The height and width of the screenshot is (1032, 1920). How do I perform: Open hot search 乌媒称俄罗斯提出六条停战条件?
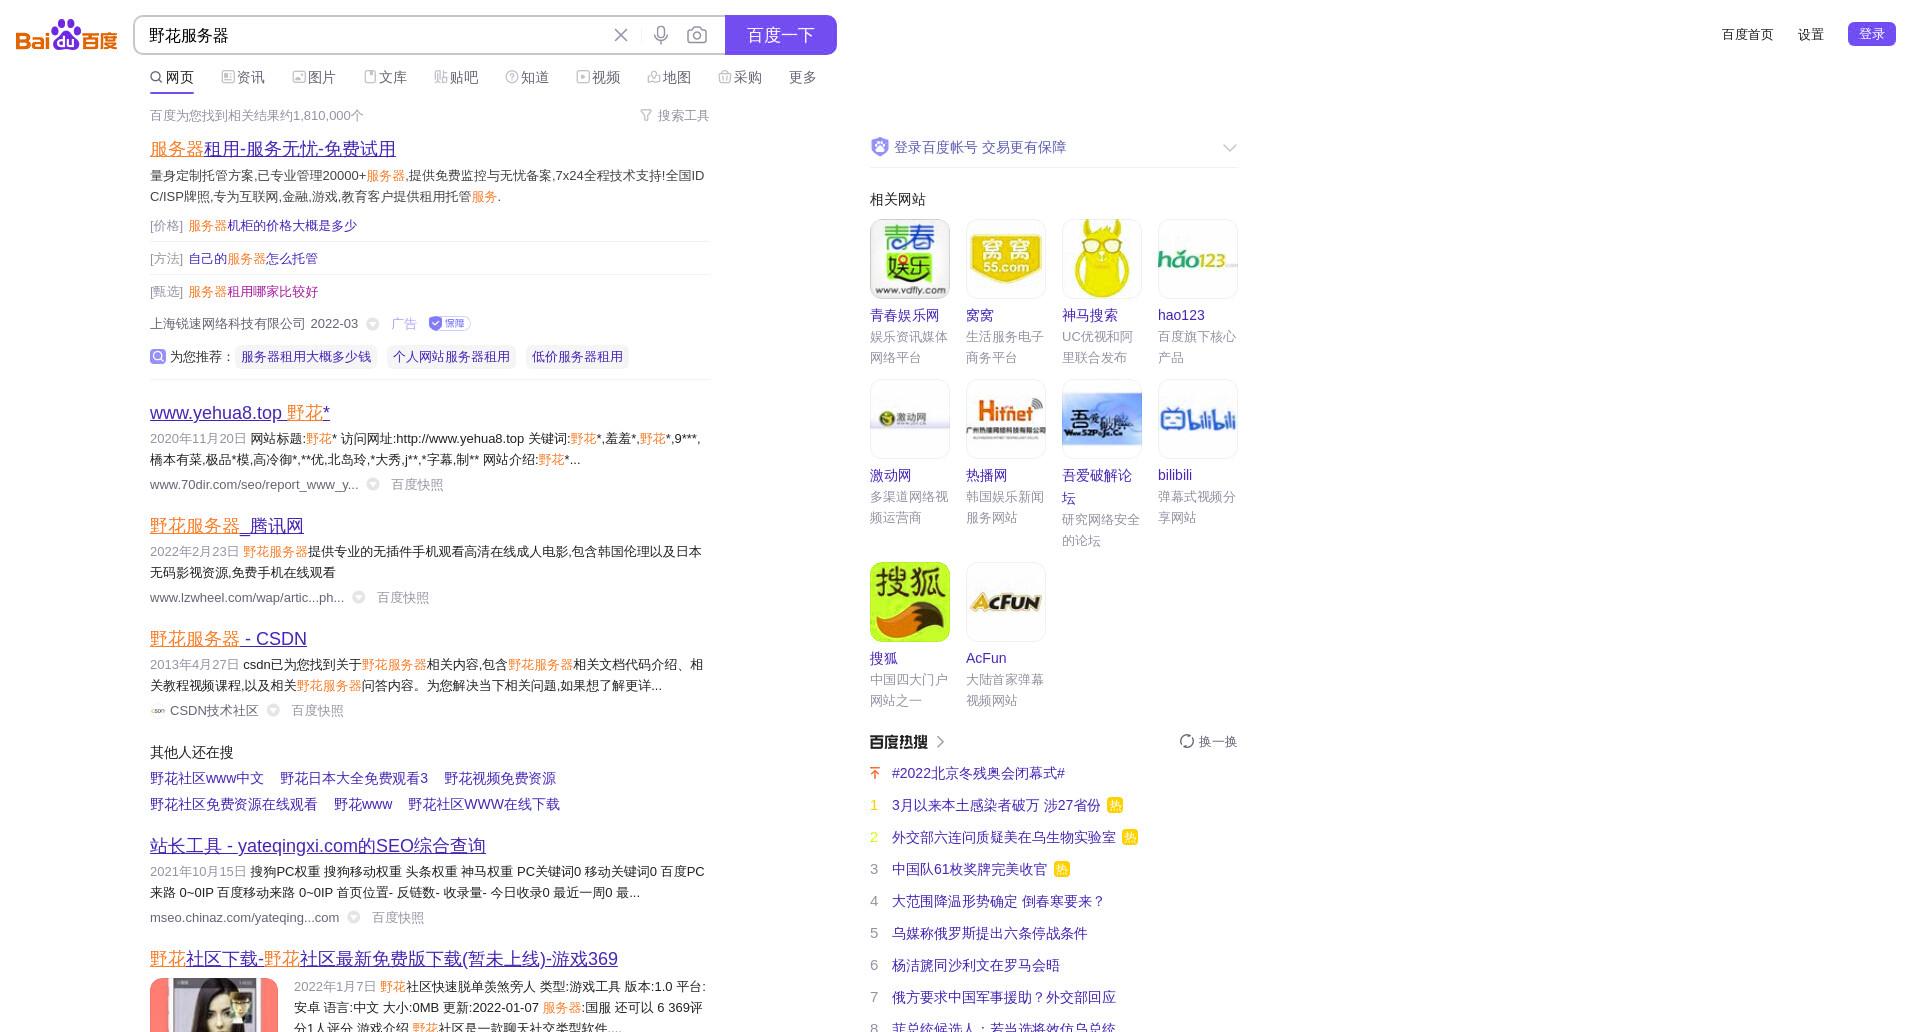tap(989, 934)
